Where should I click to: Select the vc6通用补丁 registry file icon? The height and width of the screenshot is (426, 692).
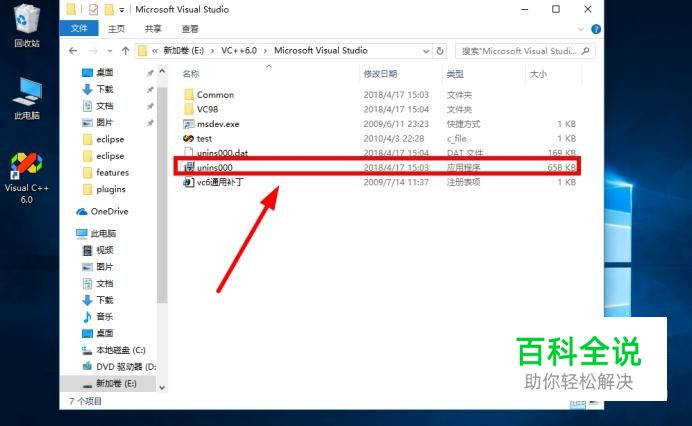[x=189, y=182]
